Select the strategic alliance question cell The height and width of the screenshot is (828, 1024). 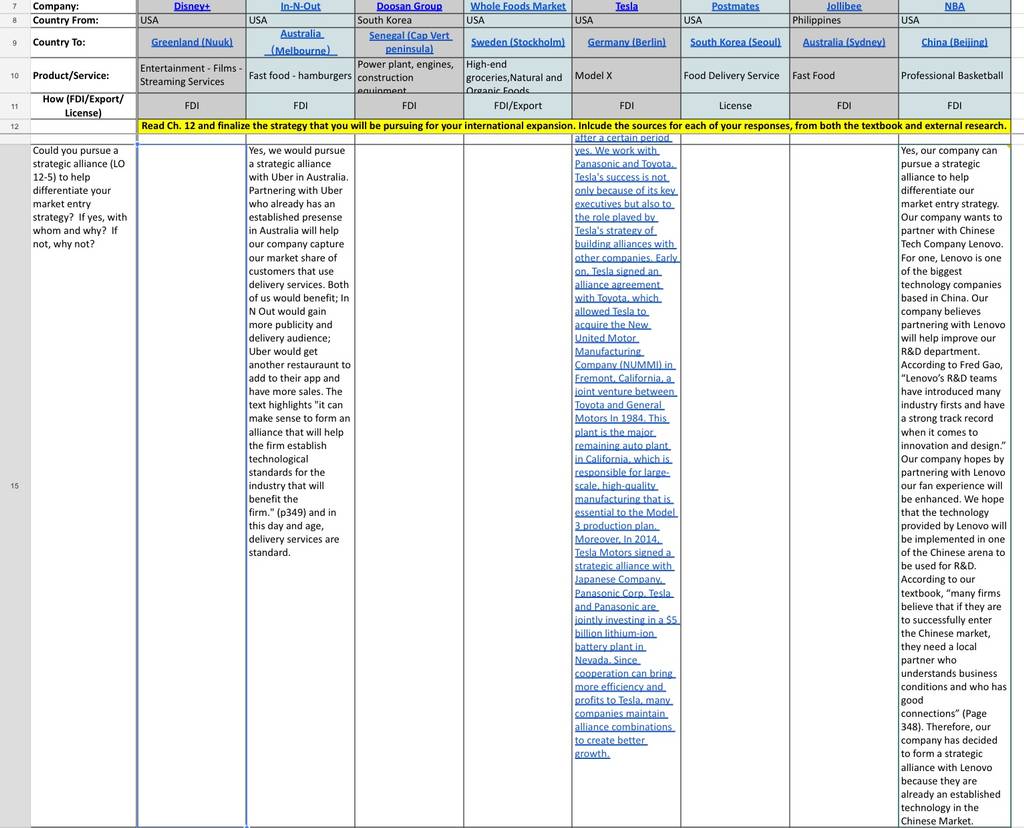coord(84,486)
